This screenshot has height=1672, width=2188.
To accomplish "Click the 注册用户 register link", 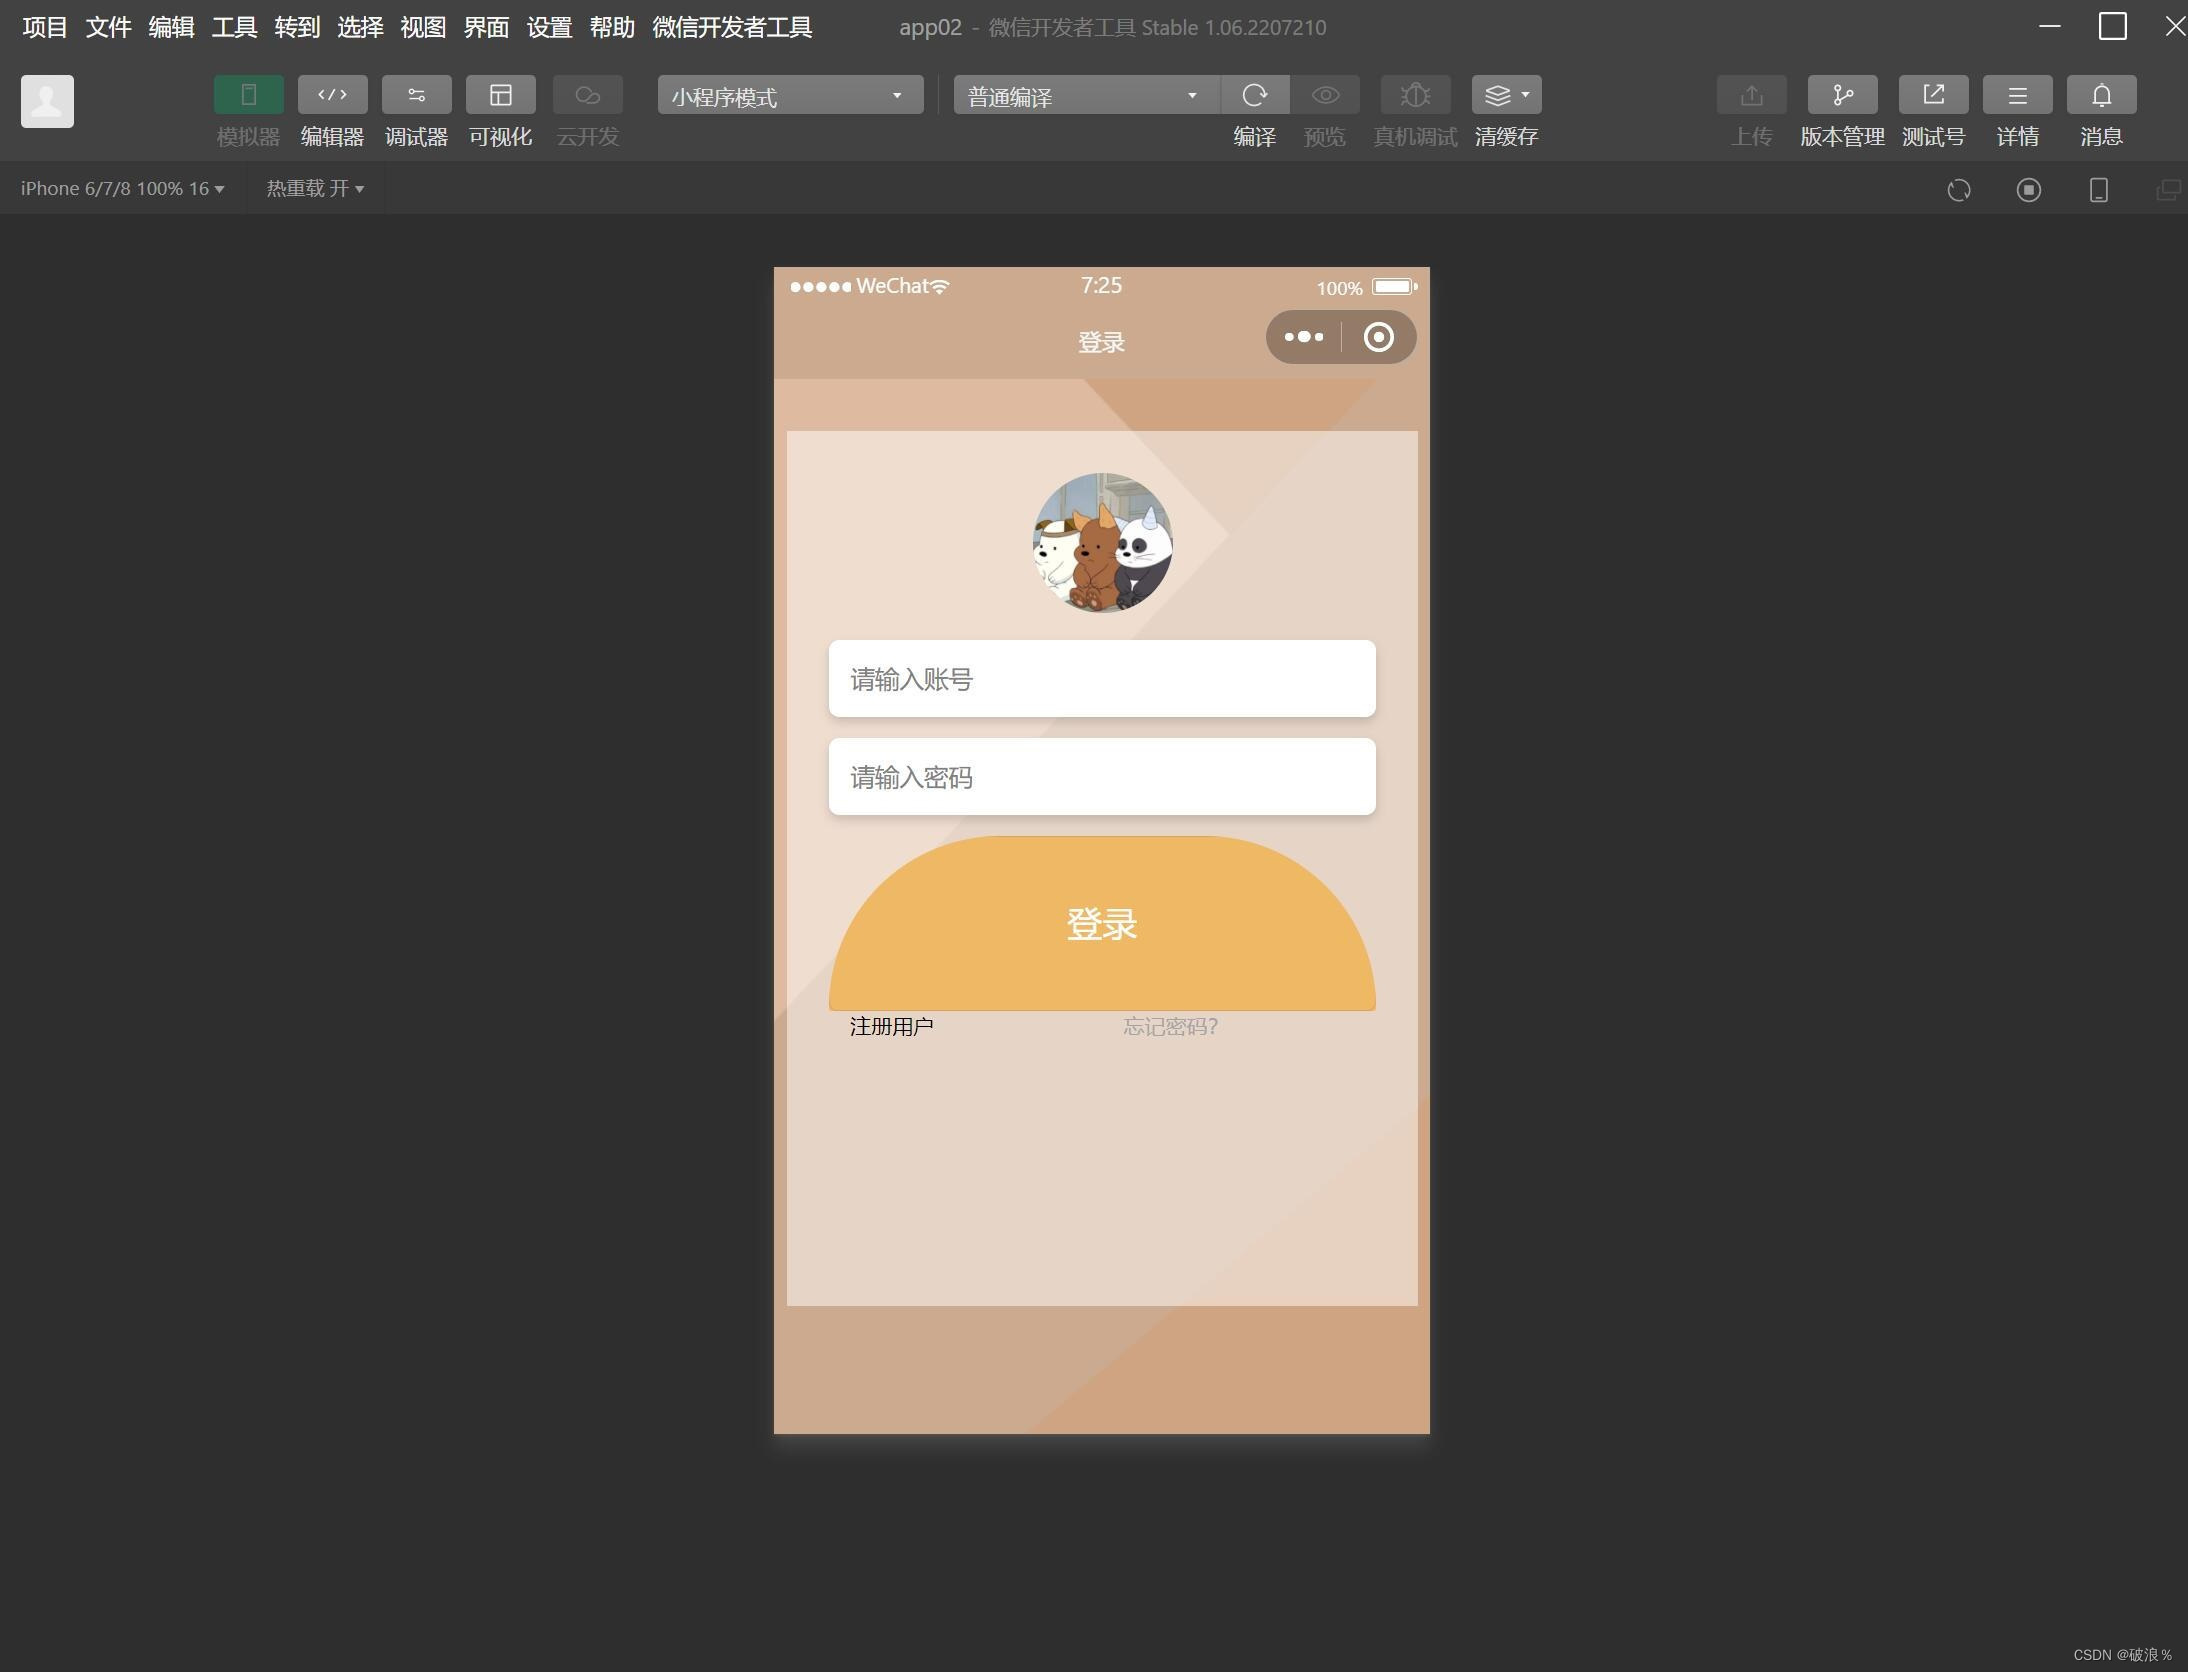I will (891, 1026).
